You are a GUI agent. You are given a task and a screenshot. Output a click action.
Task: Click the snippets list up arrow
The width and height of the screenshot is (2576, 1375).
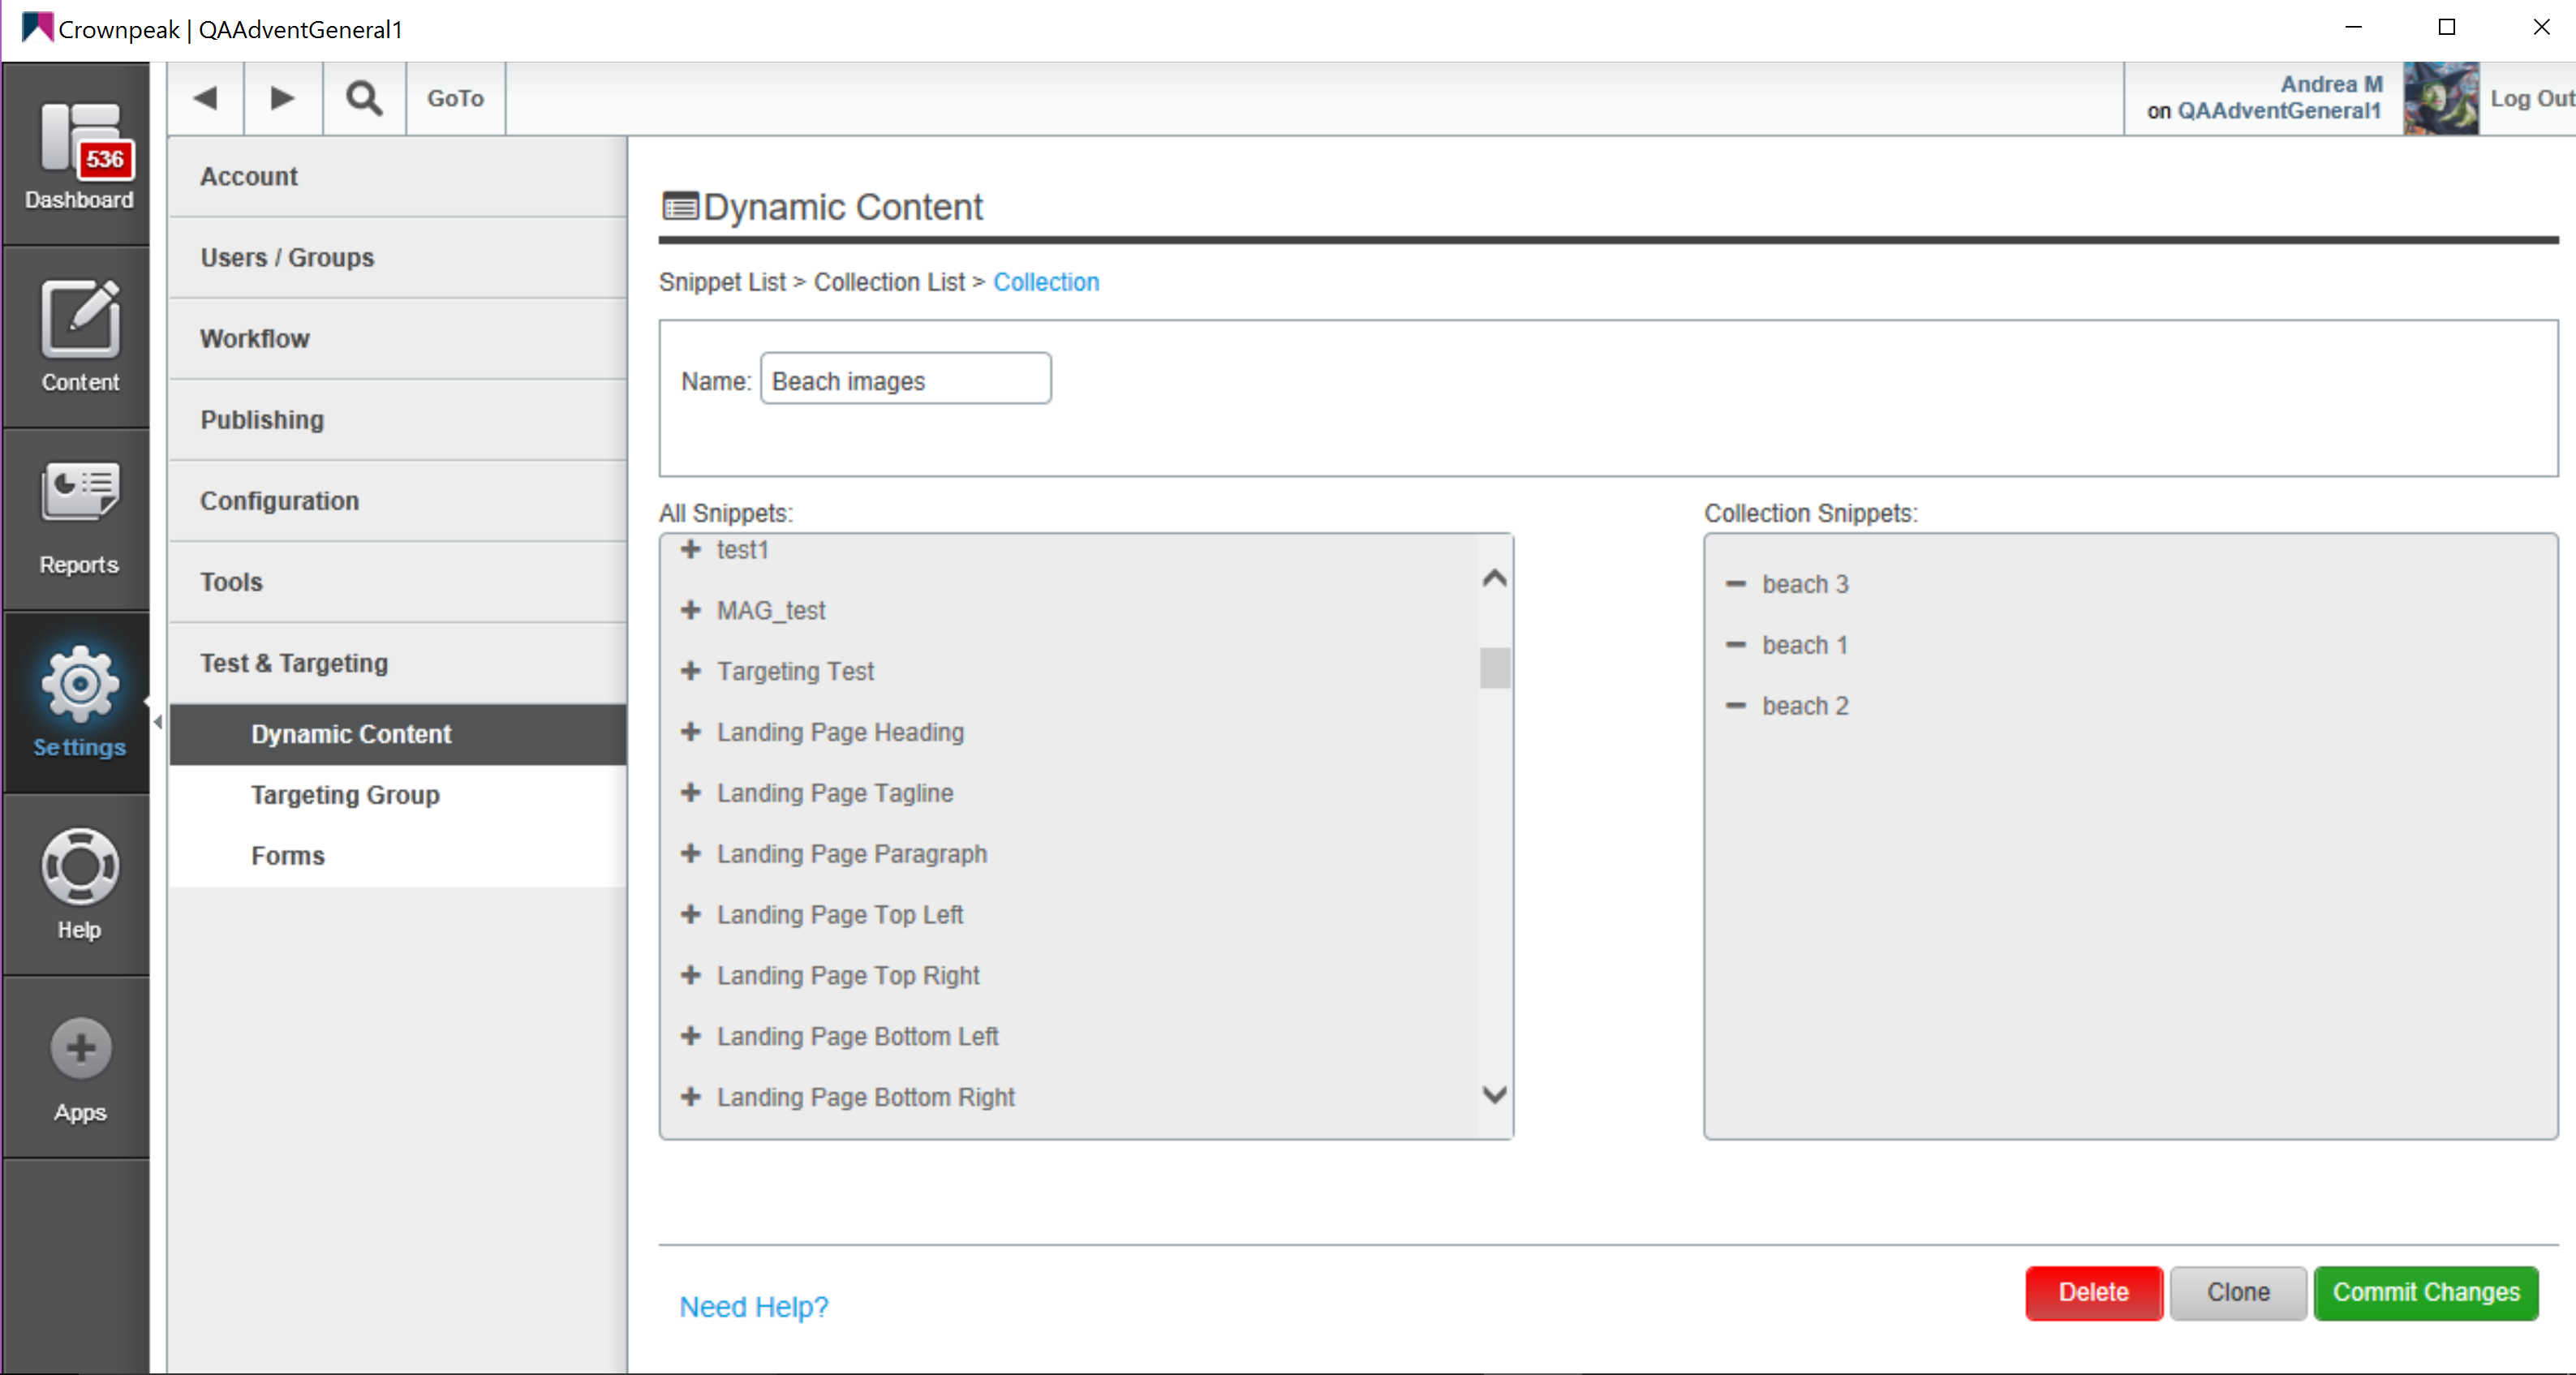pos(1495,578)
